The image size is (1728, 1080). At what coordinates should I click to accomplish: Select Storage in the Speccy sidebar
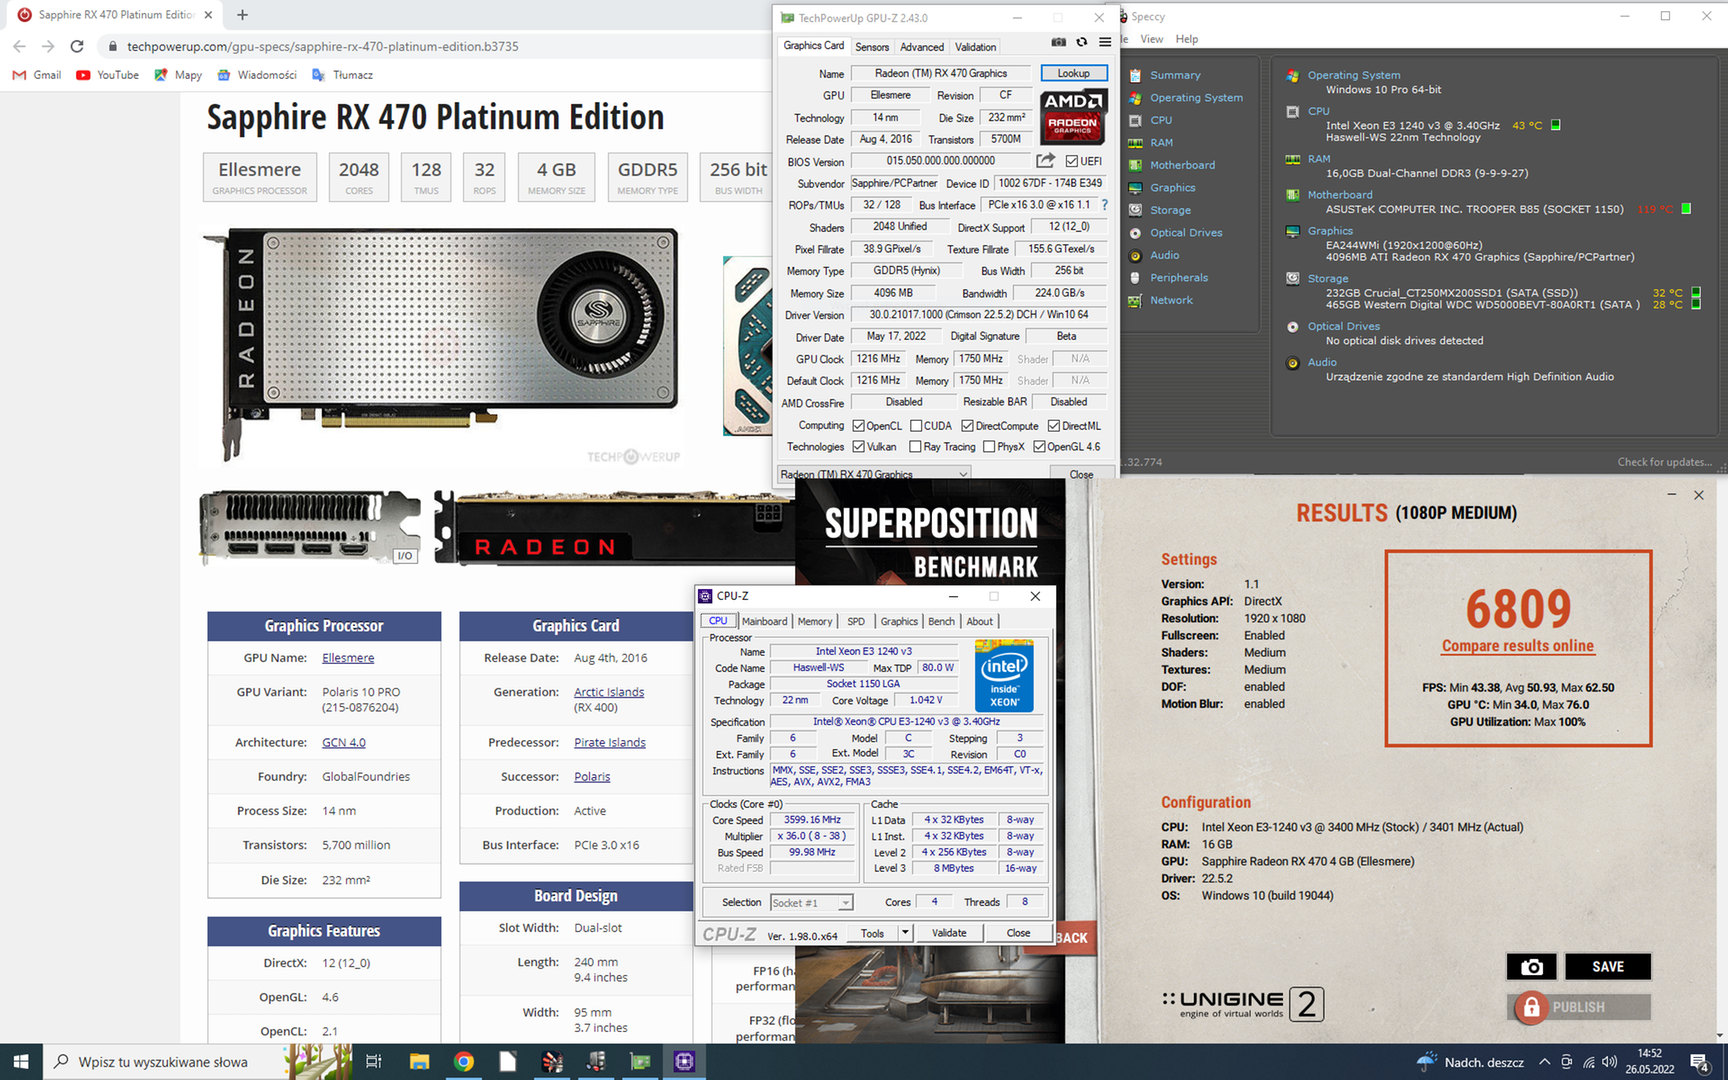(x=1170, y=210)
